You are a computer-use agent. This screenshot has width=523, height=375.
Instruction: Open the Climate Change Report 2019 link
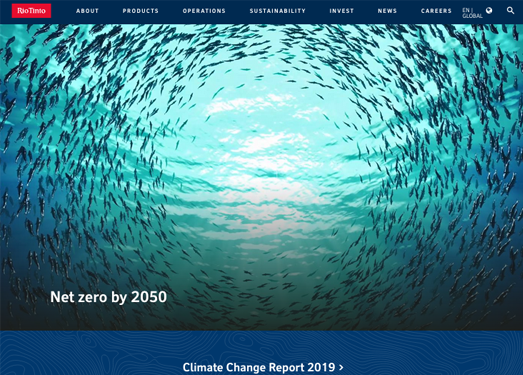(x=259, y=367)
